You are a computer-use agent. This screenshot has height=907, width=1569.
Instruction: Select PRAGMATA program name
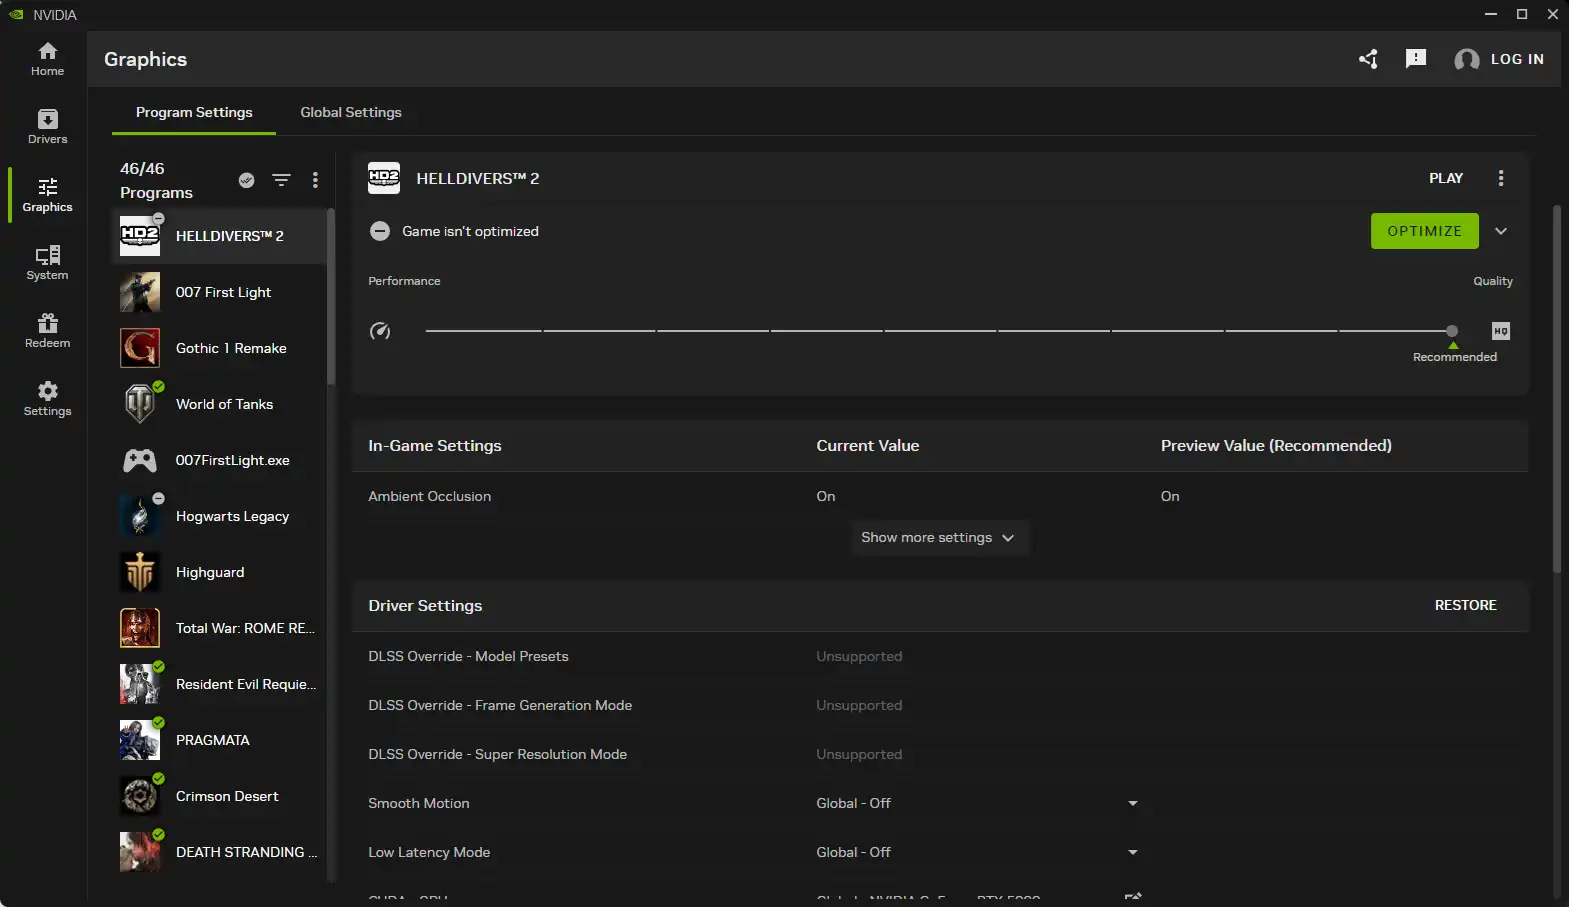[213, 740]
